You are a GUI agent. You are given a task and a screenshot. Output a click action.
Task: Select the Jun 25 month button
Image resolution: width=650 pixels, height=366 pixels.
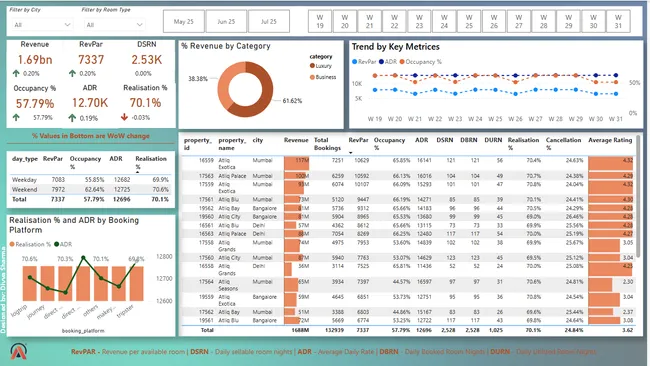pyautogui.click(x=226, y=22)
